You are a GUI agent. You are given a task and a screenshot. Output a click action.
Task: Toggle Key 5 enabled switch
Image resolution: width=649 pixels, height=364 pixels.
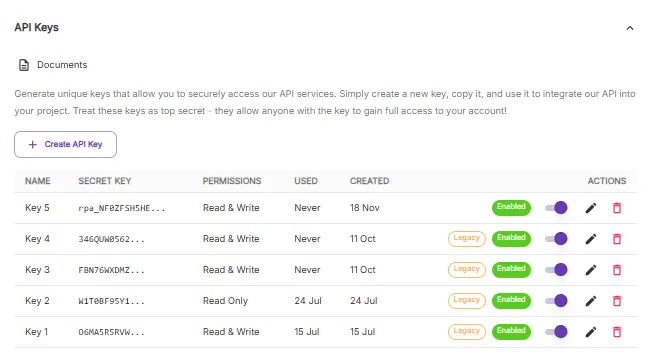tap(556, 207)
